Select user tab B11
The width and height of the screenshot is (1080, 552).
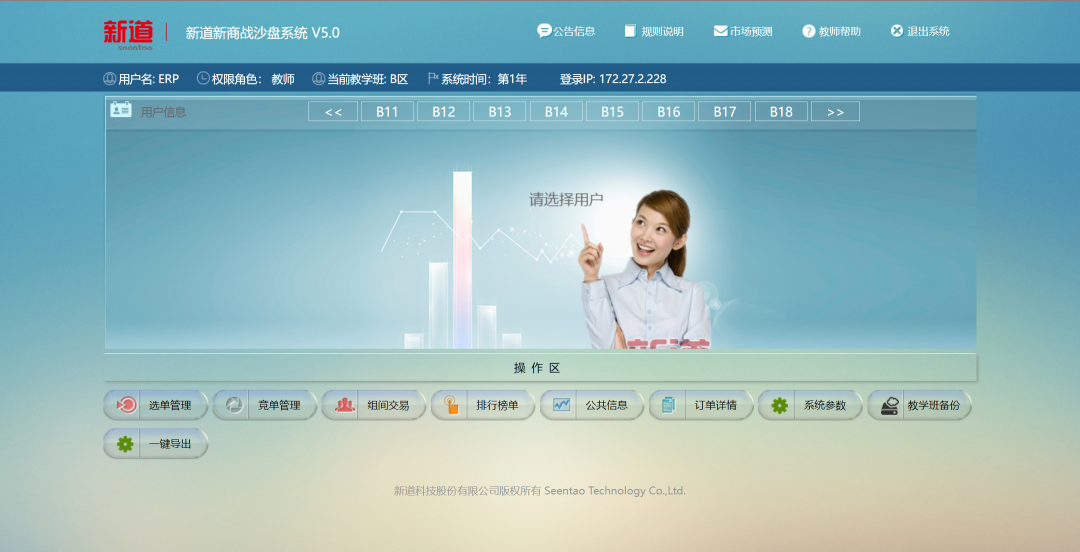point(387,112)
